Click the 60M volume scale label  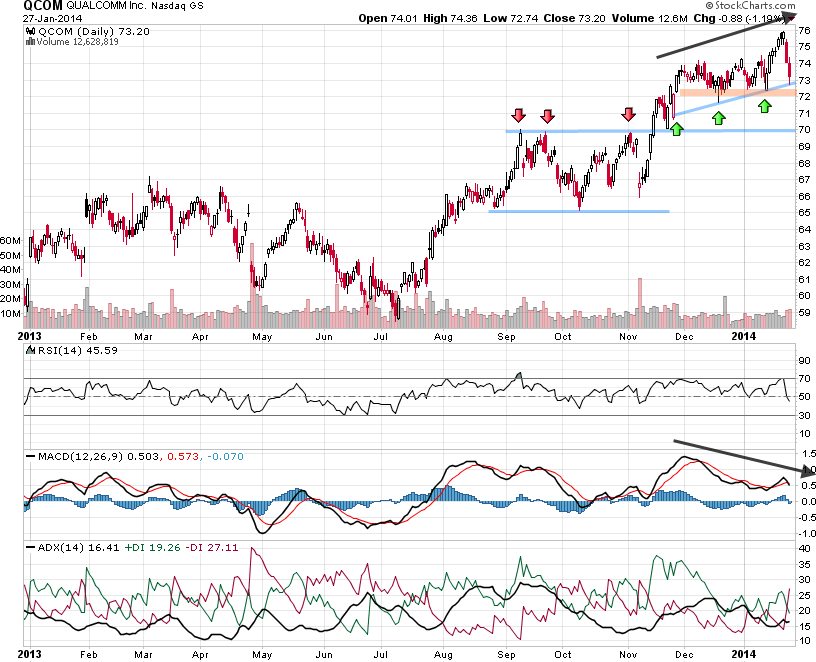[10, 240]
